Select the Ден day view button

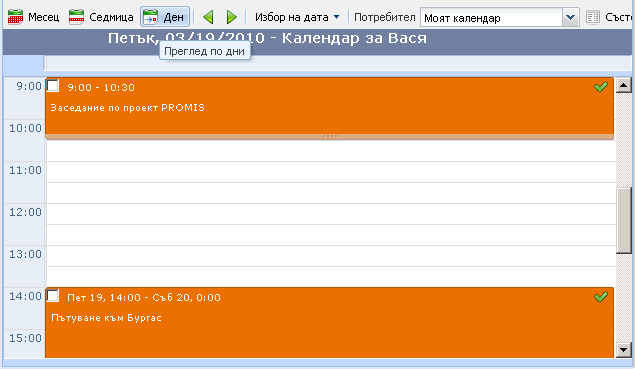tap(165, 17)
